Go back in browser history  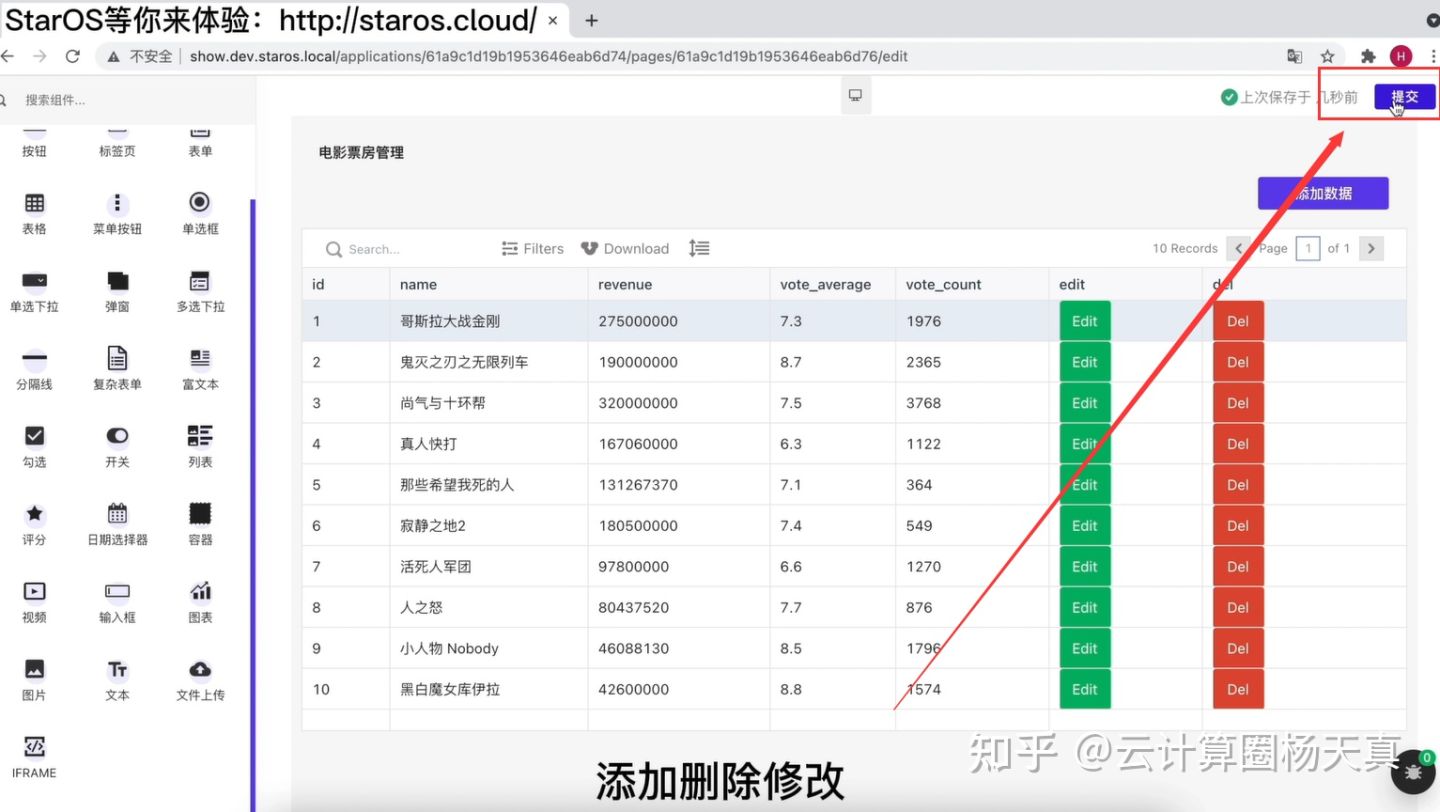8,56
